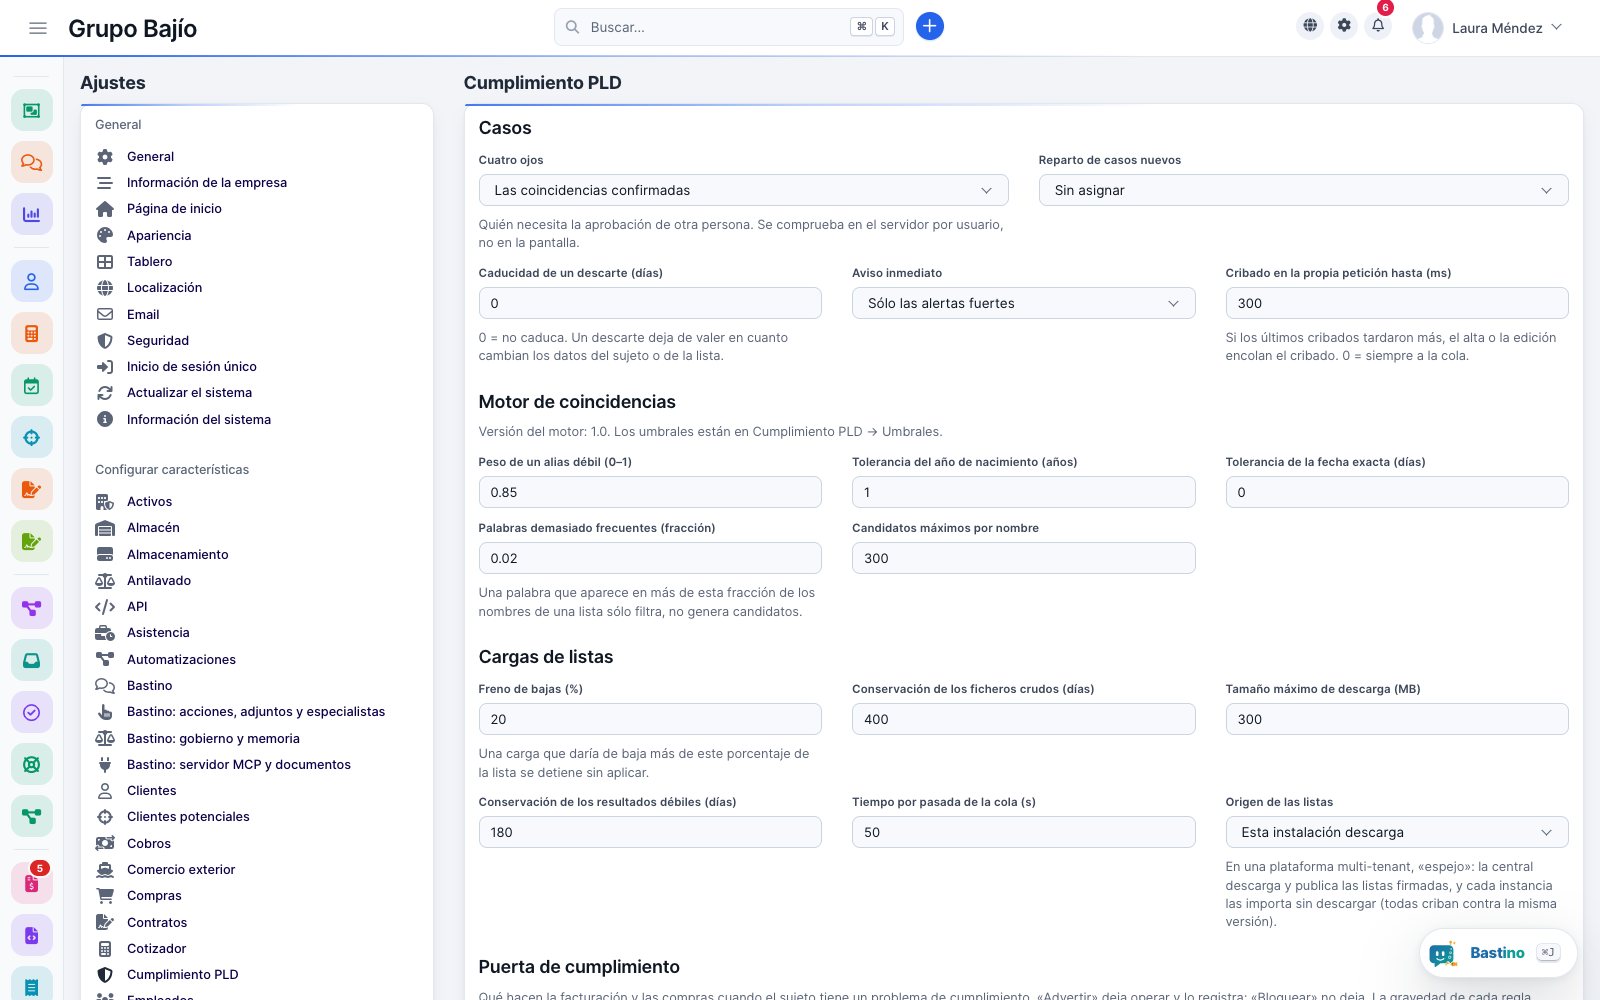The height and width of the screenshot is (1000, 1600).
Task: Click the Tiempo por pasada de la cola field
Action: [x=1023, y=832]
